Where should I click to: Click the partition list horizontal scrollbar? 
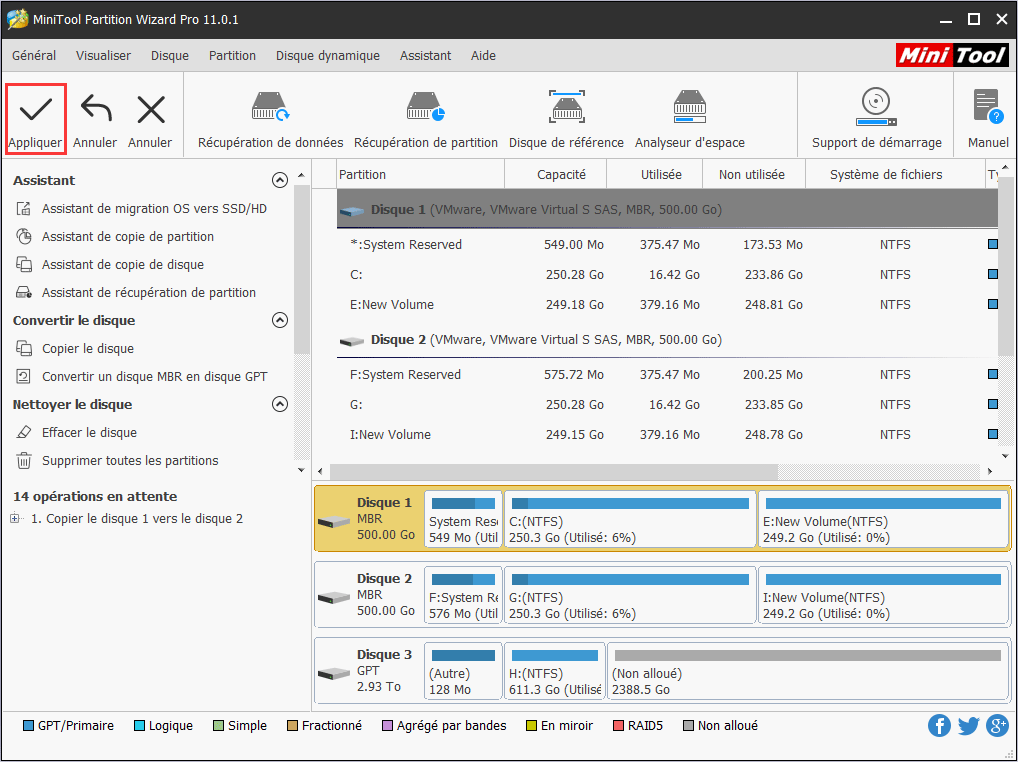[554, 471]
